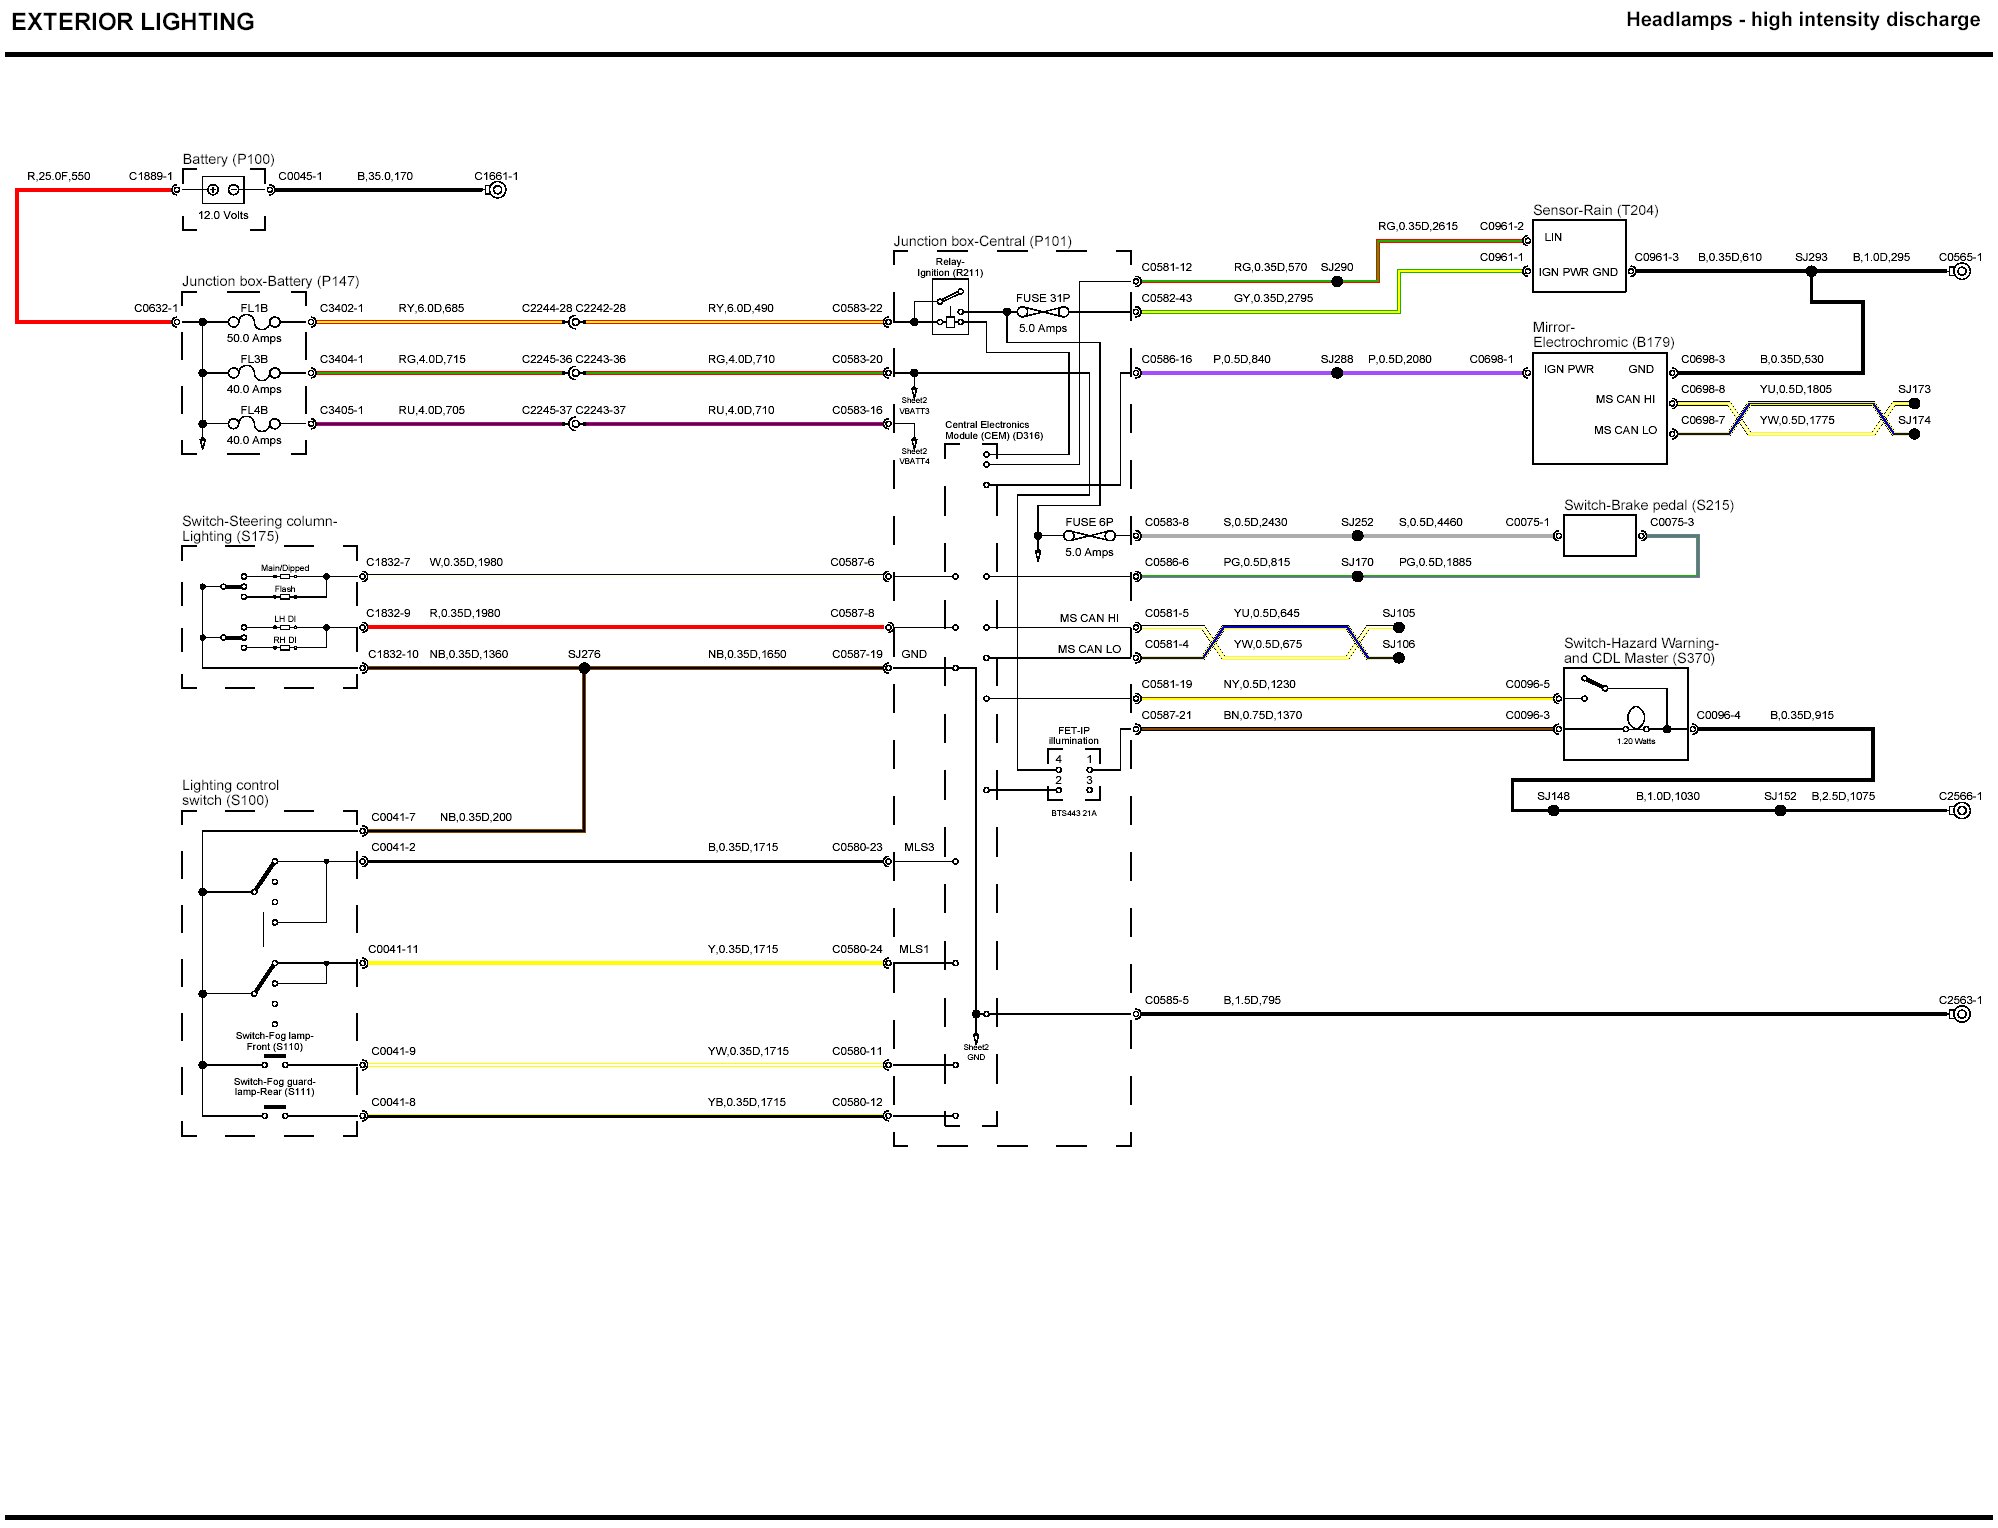Click the C1661-1 ground eyelet symbol
Viewport: 1998px width, 1528px height.
[497, 190]
